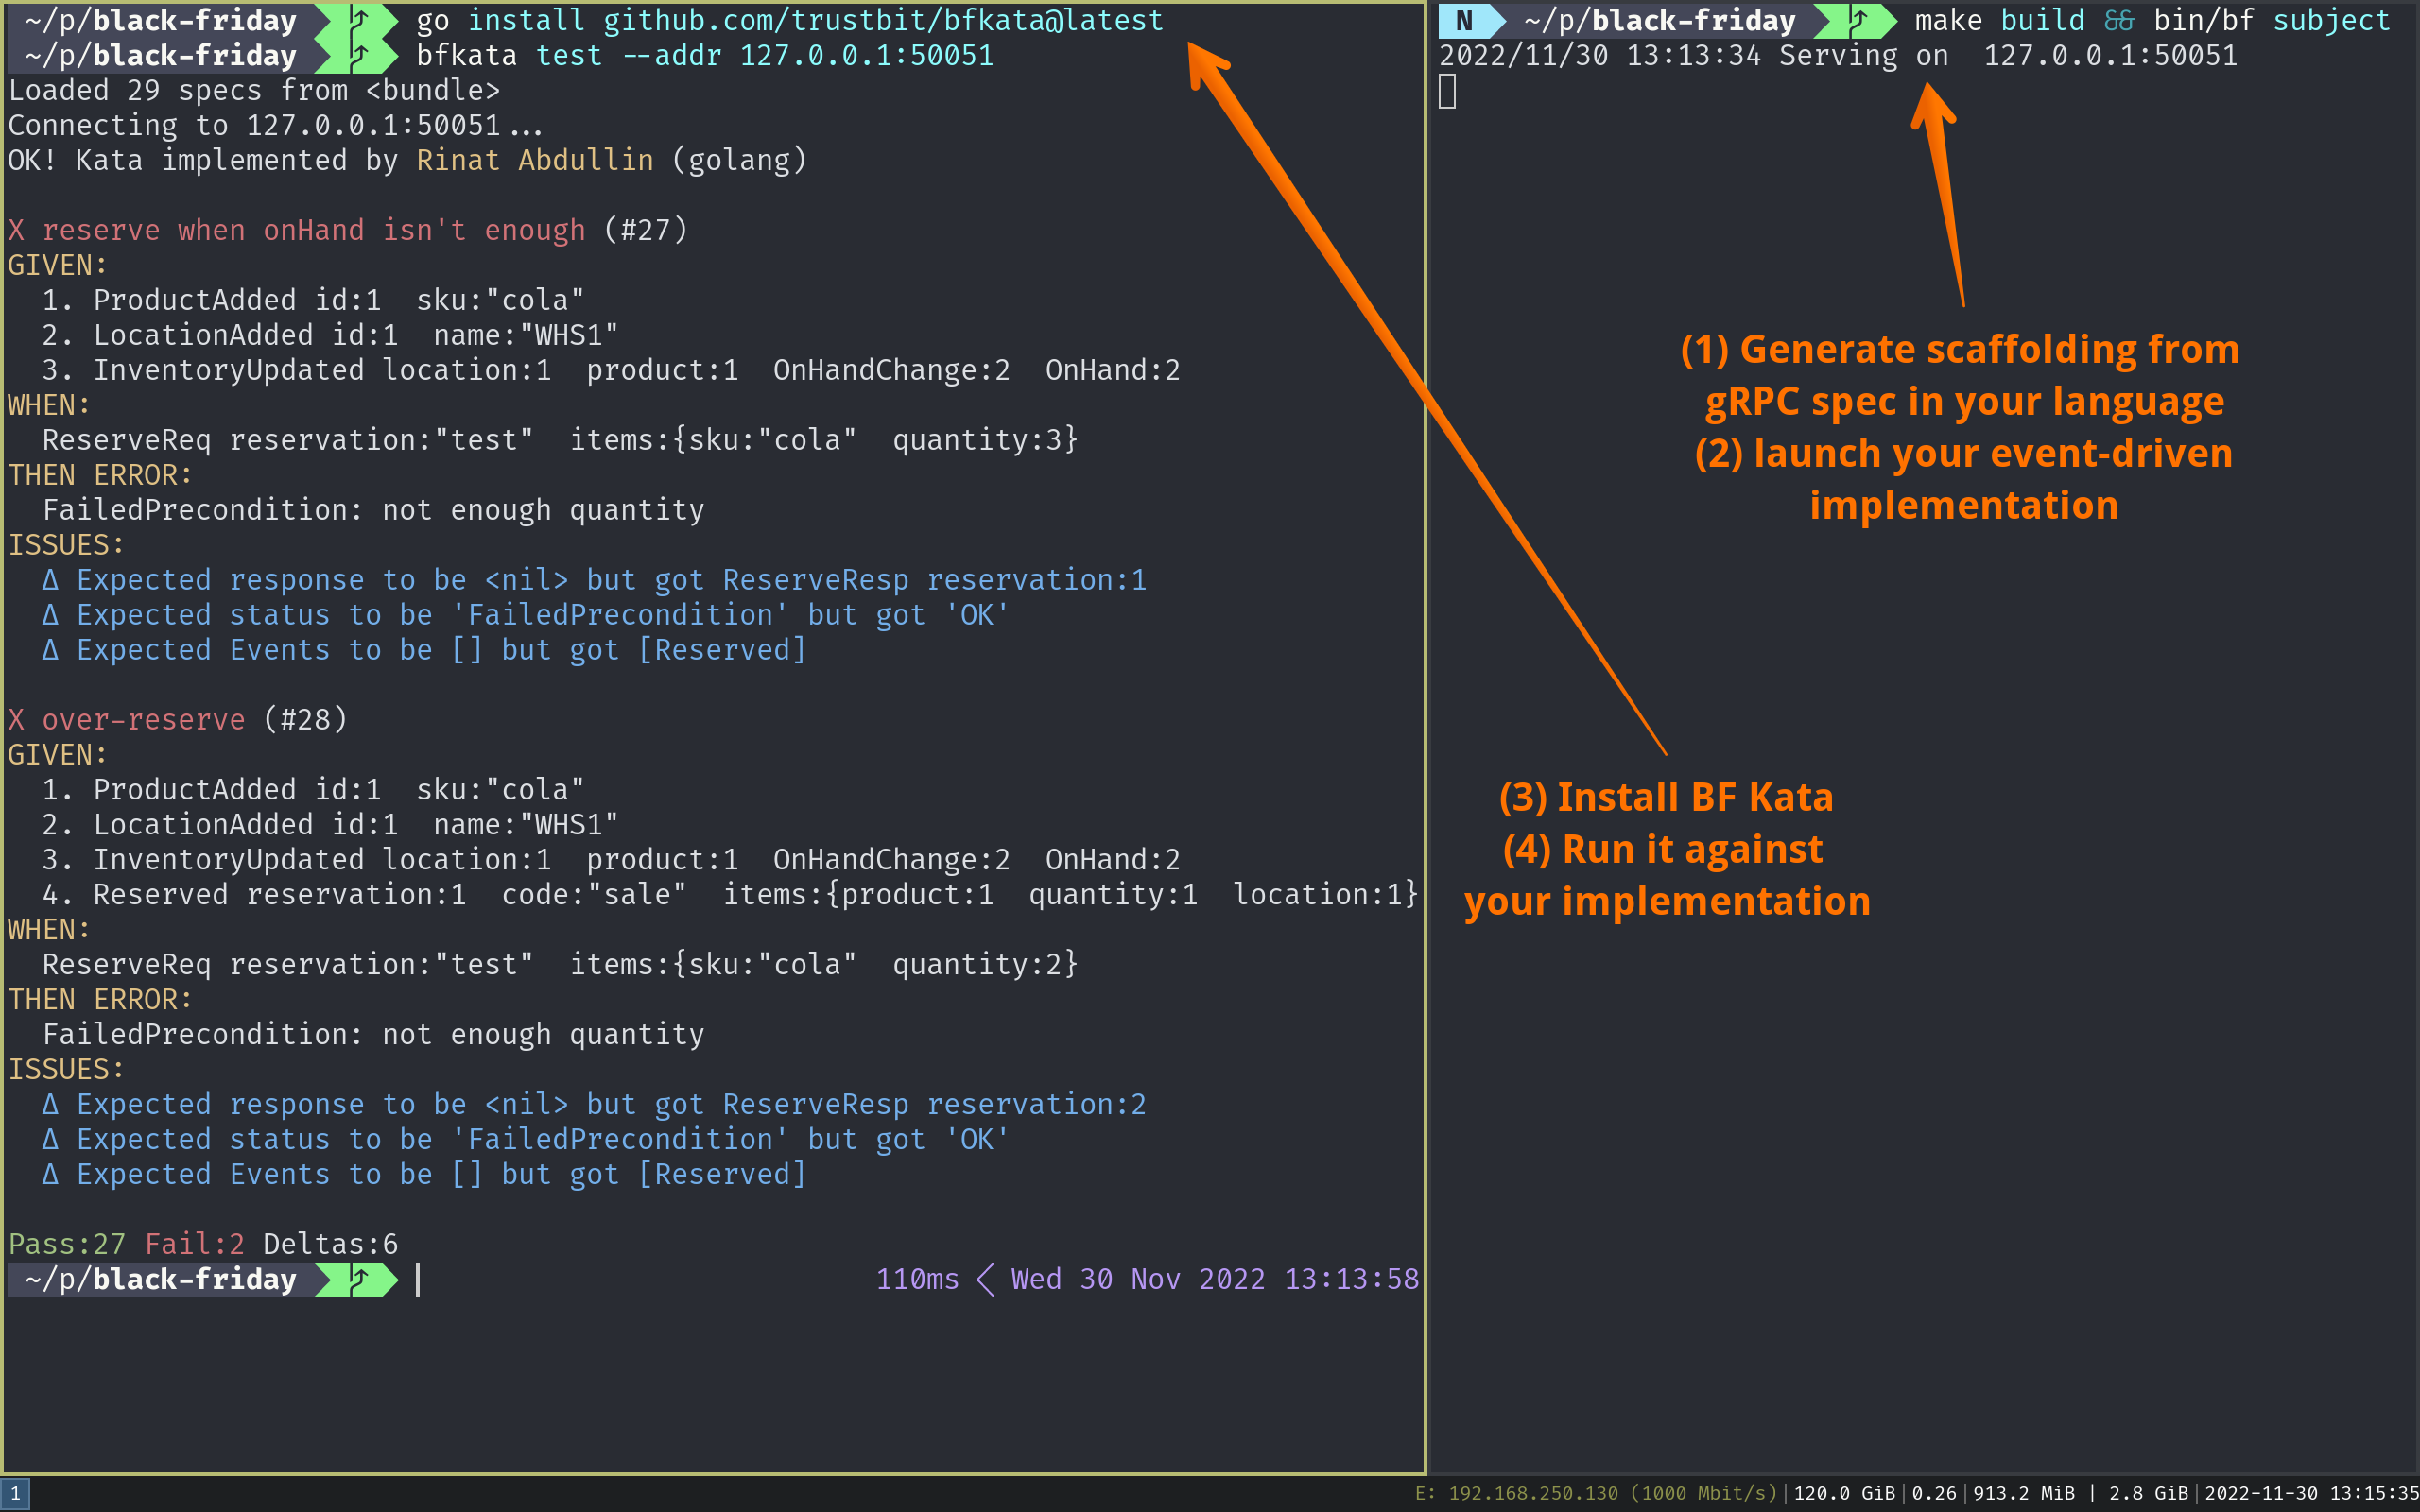Click the Fail:2 summary text
The image size is (2420, 1512).
[x=194, y=1244]
